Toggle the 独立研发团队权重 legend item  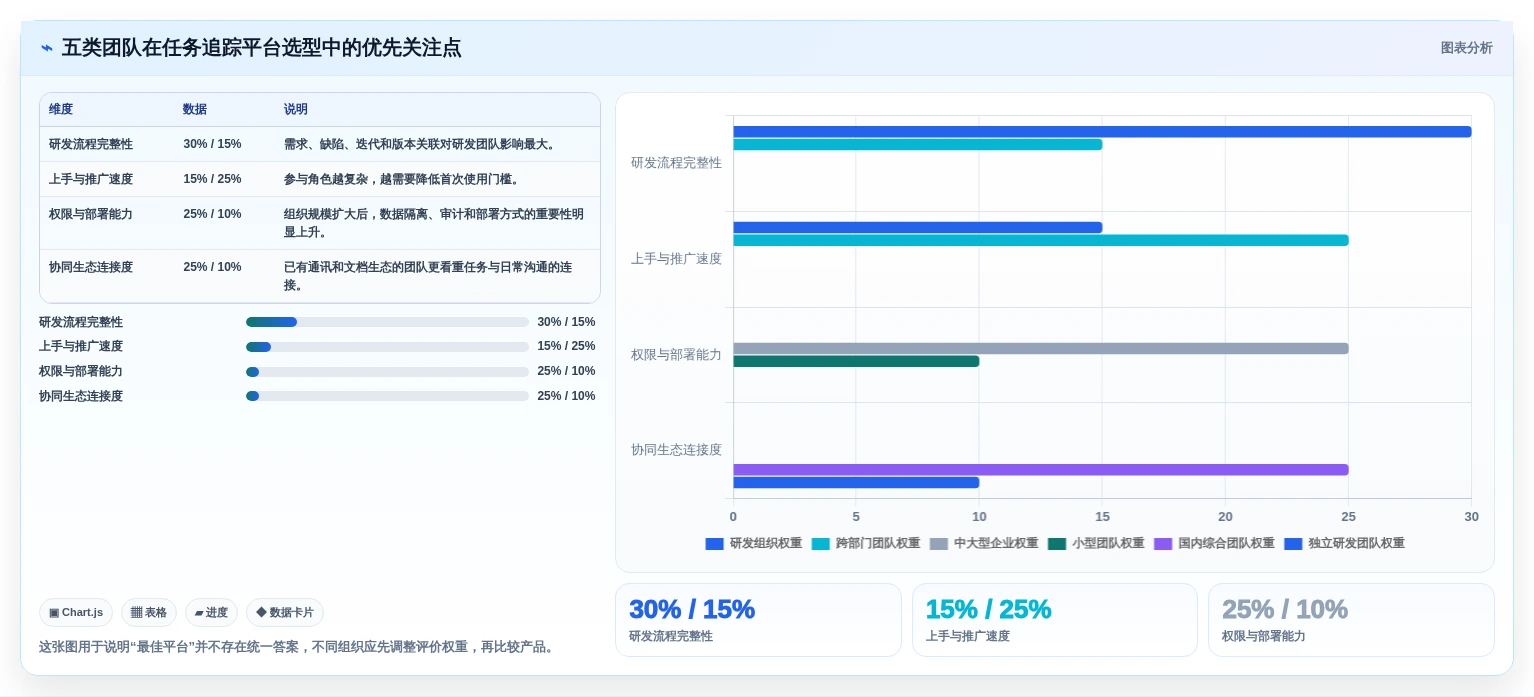click(1344, 543)
